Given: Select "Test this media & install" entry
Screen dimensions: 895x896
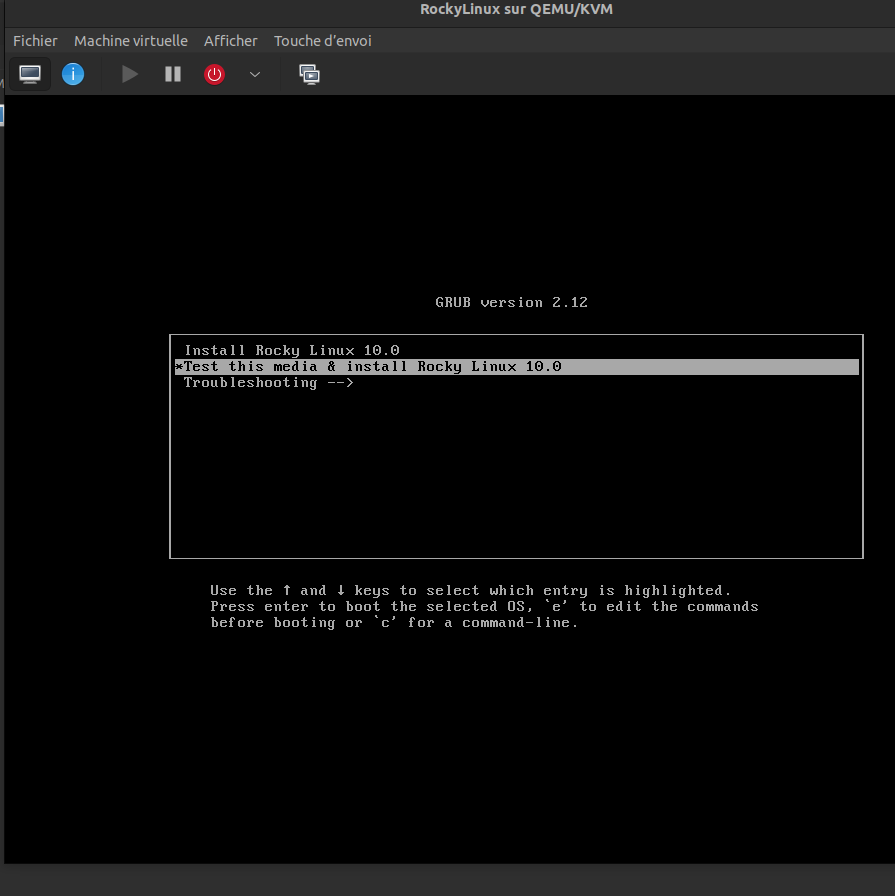Looking at the screenshot, I should (x=517, y=367).
